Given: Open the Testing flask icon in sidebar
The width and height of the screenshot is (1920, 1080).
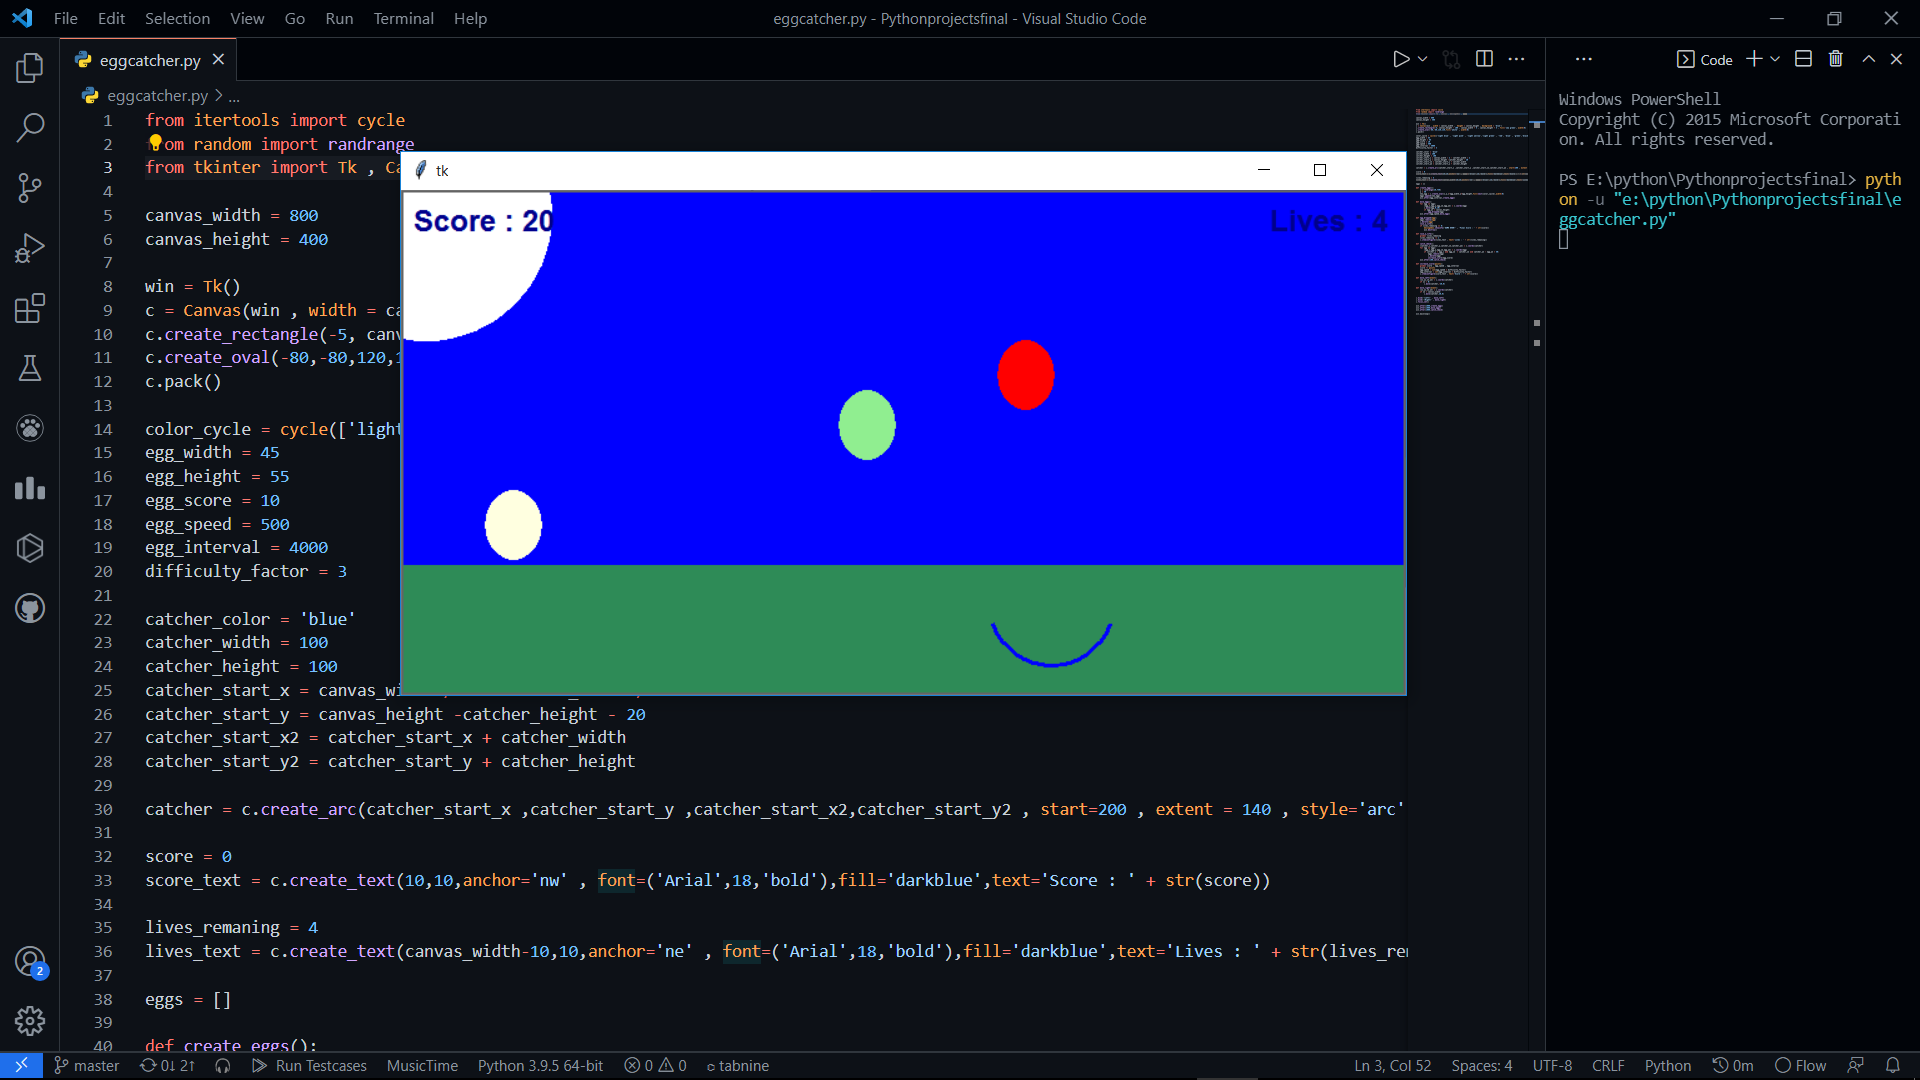Looking at the screenshot, I should 30,368.
